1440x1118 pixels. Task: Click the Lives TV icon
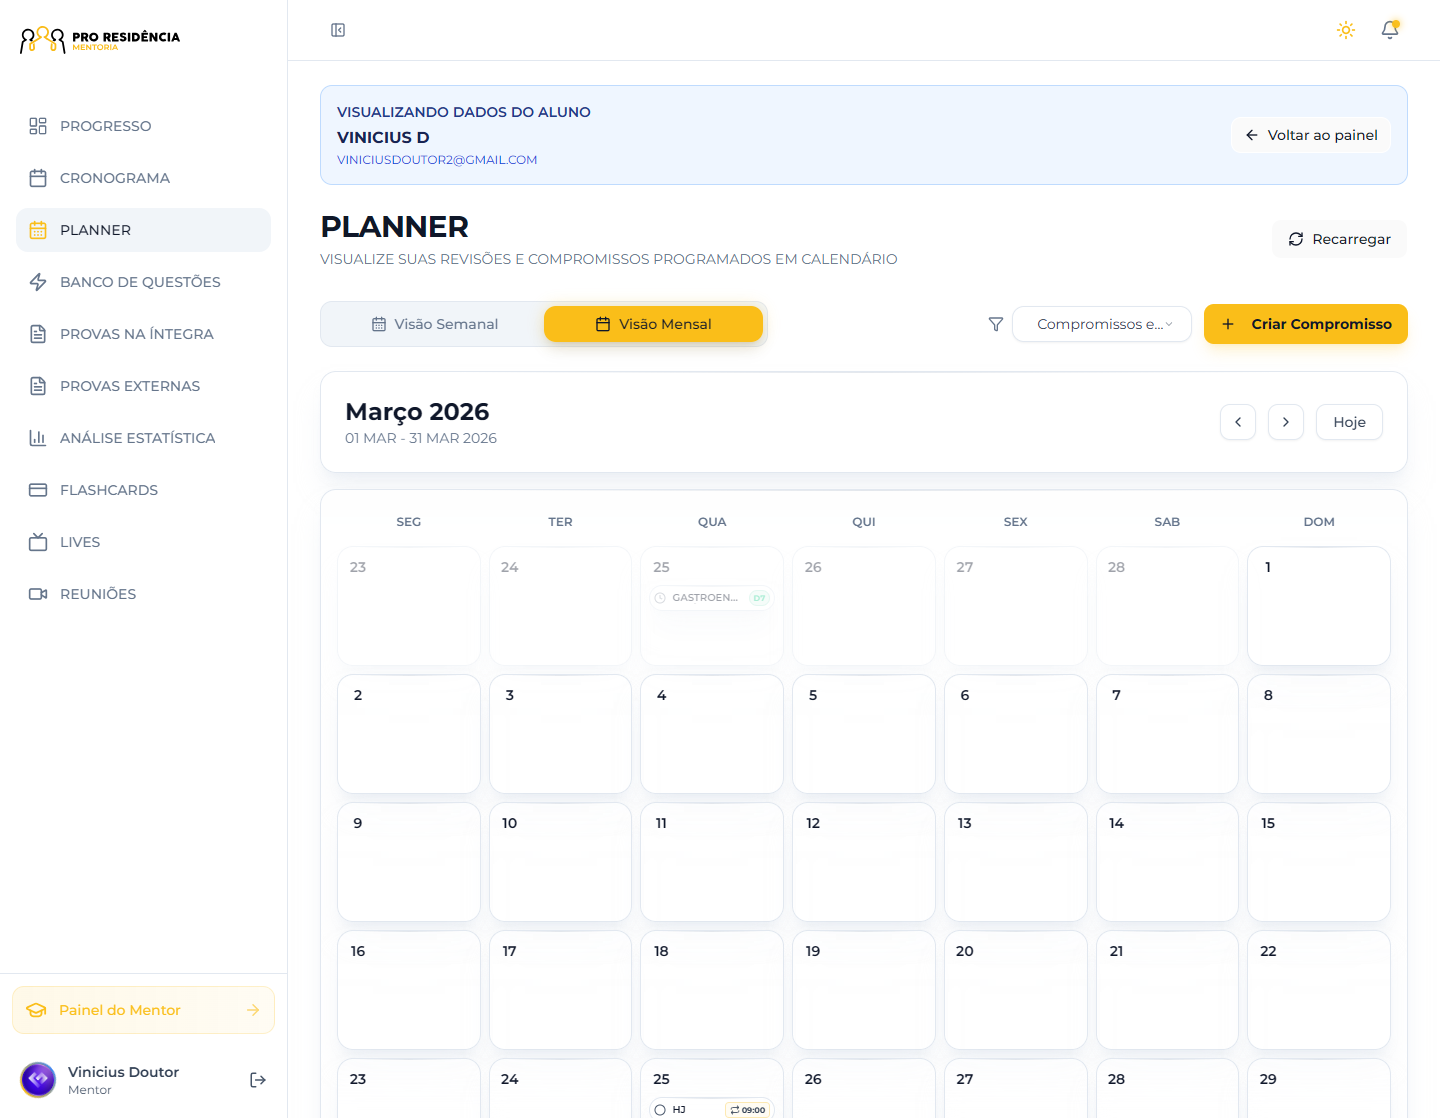tap(38, 542)
